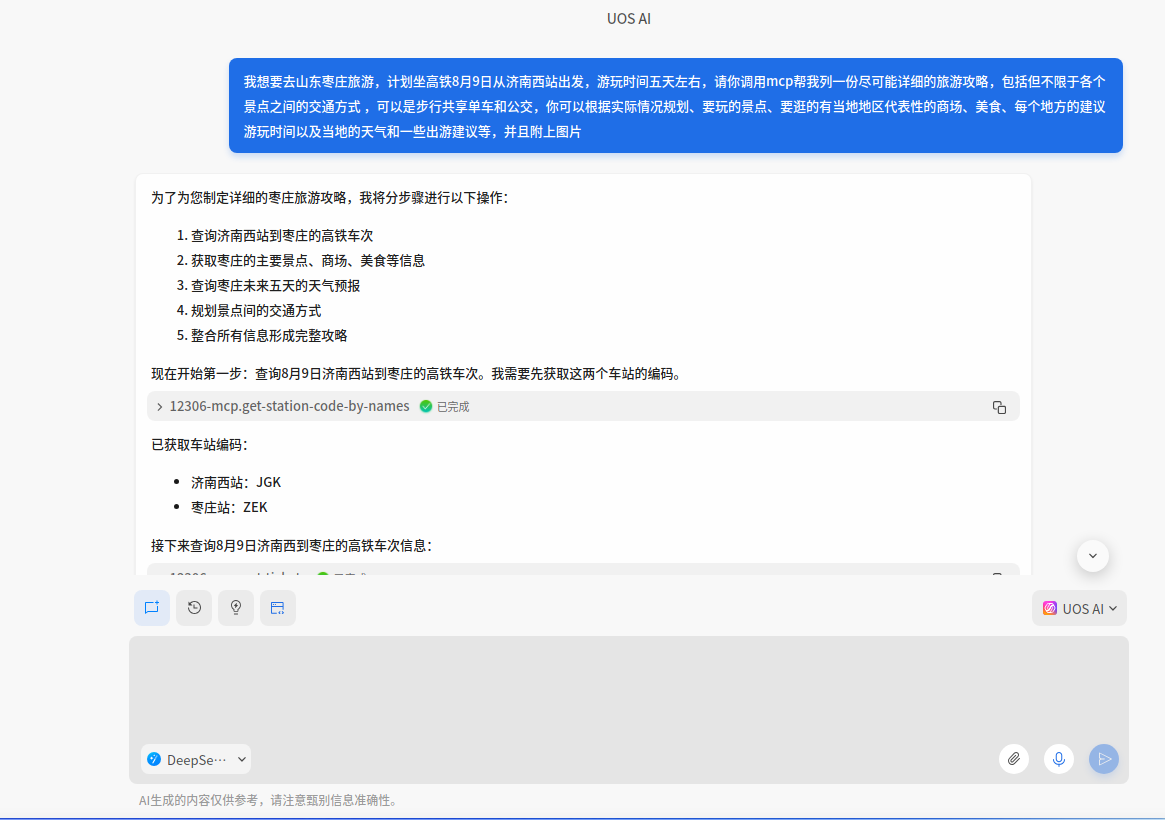Click the text '枣庄站：ZEK'

pyautogui.click(x=229, y=507)
